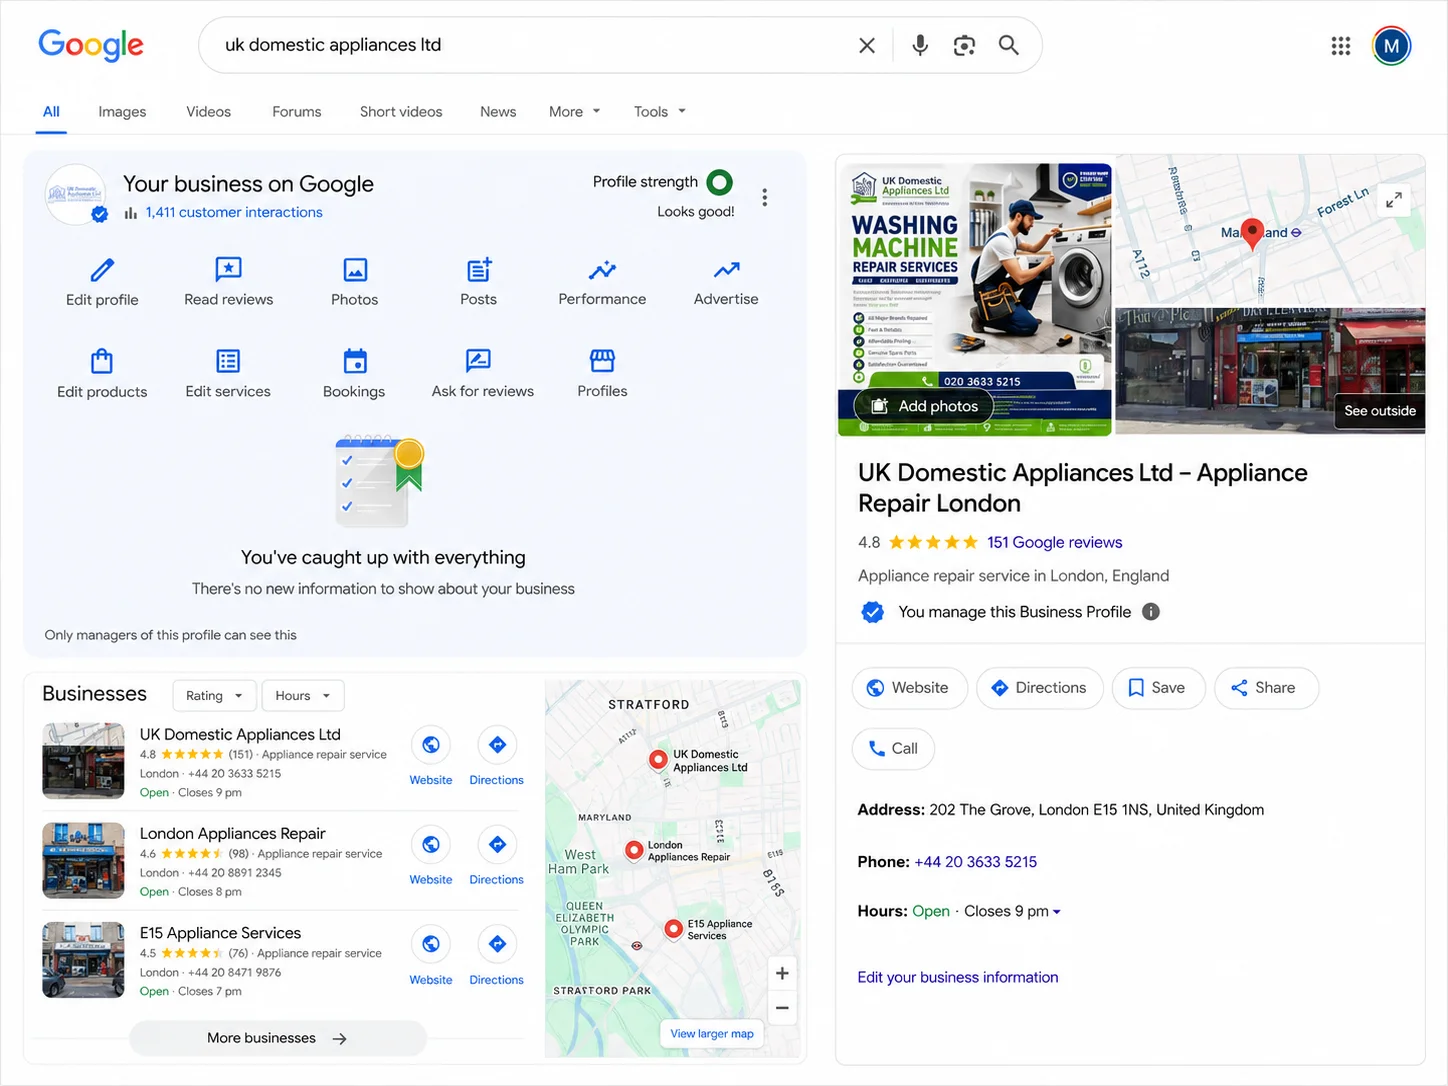Screen dimensions: 1448x1086
Task: Open Profiles storefront icon
Action: pos(602,360)
